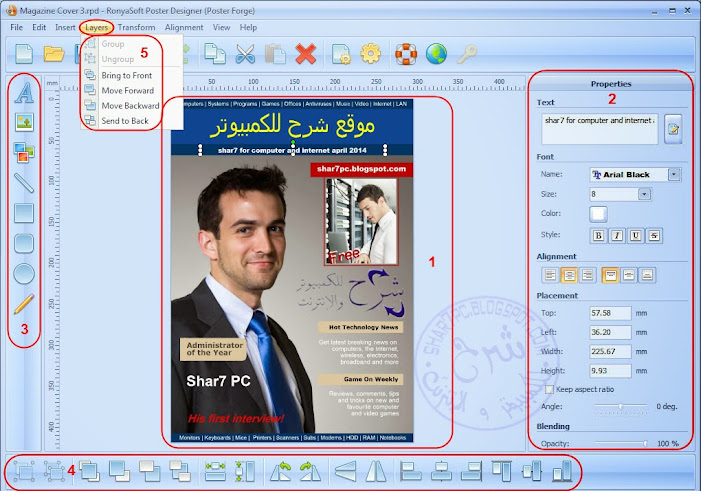The image size is (701, 491).
Task: Click the Left placement input field
Action: point(610,332)
